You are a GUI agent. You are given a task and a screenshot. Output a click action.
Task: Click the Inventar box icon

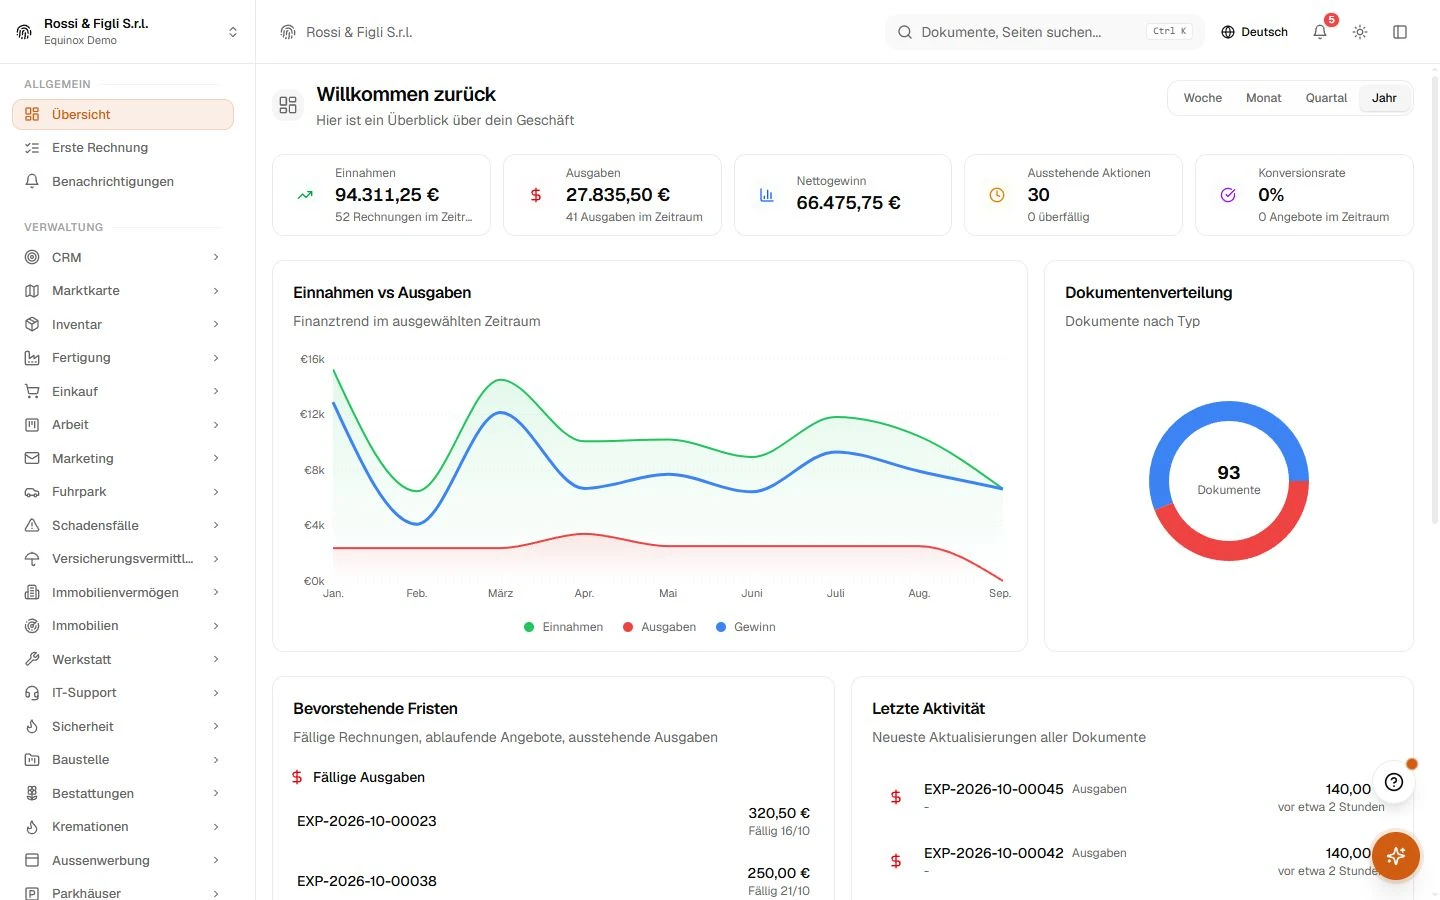tap(32, 324)
